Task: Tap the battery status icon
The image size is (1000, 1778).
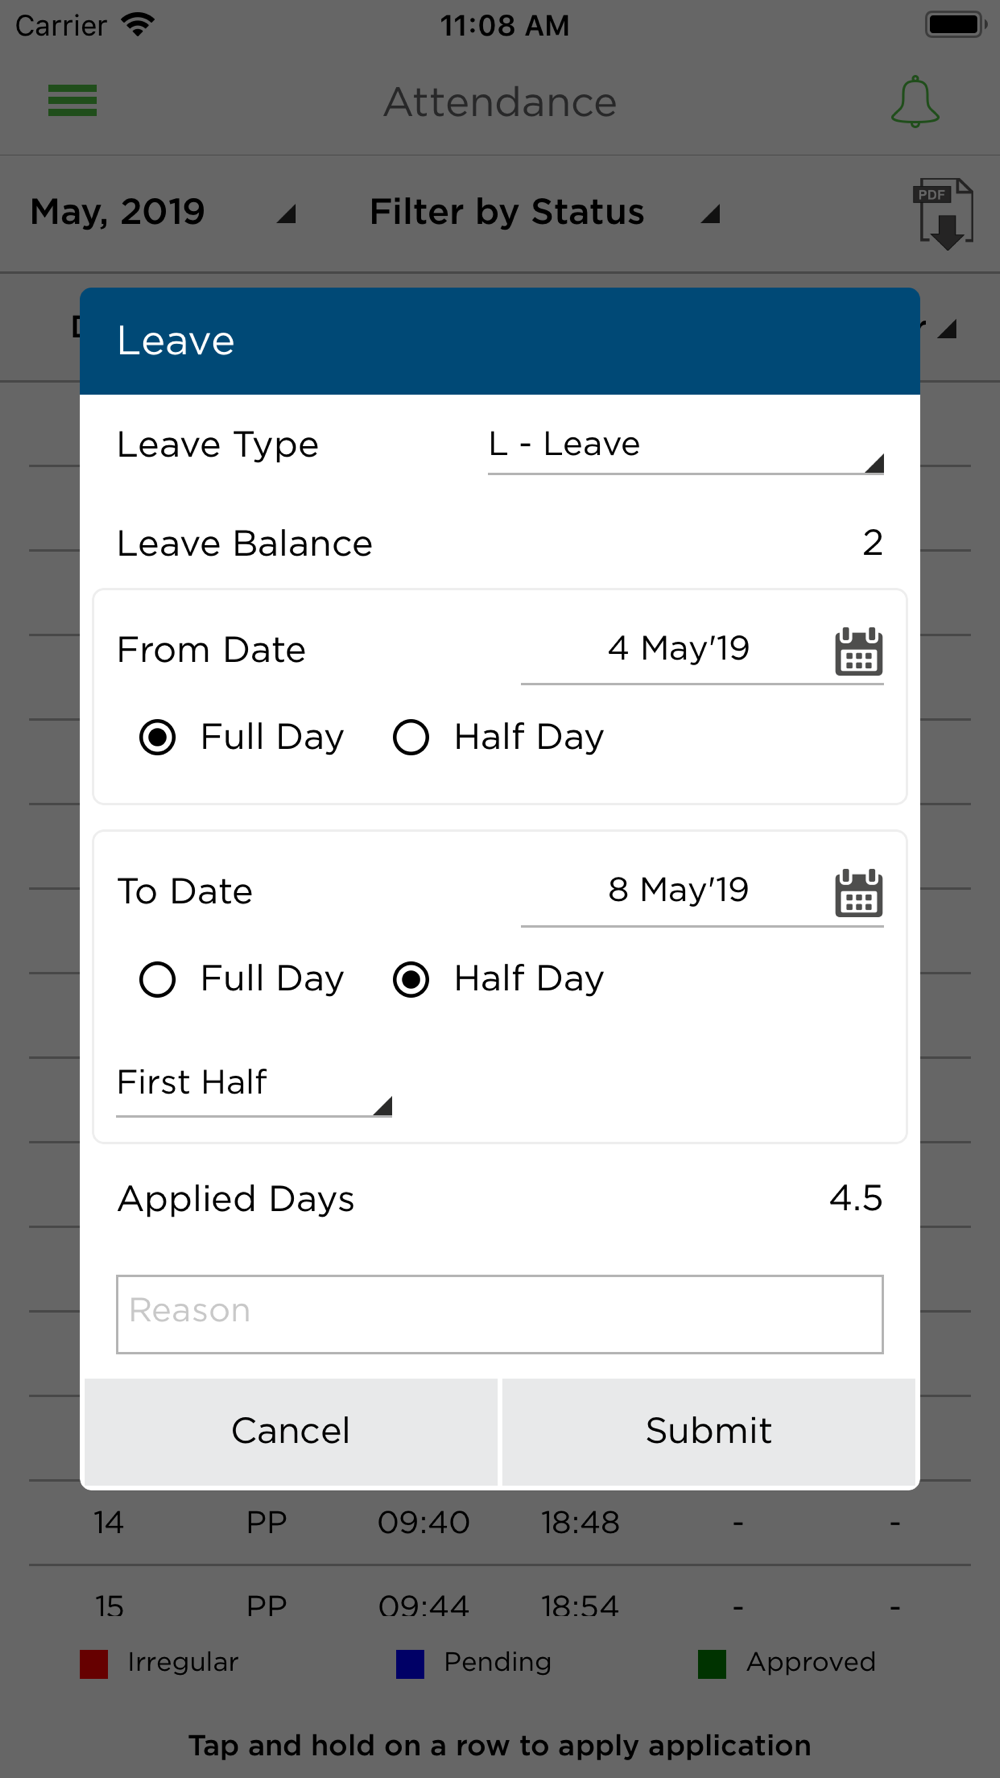Action: pos(956,24)
